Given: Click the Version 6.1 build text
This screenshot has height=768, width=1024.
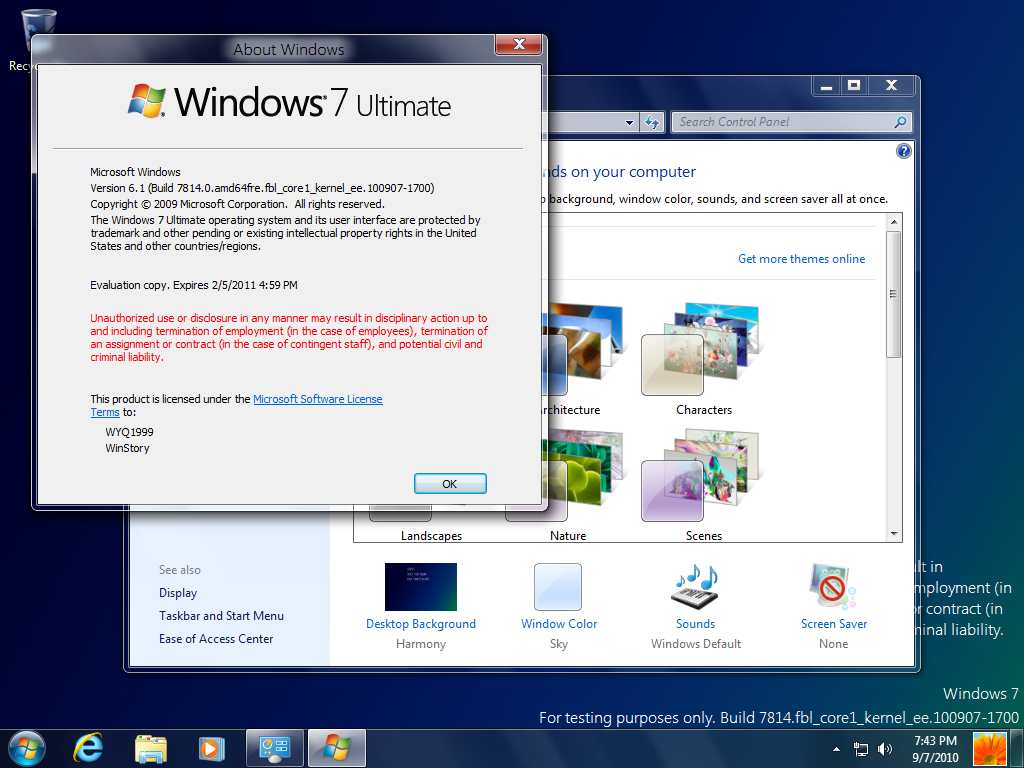Looking at the screenshot, I should 262,188.
